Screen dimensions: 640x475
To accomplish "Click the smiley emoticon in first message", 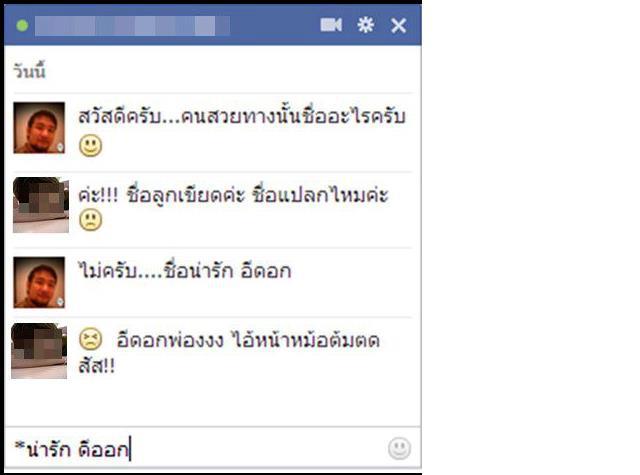I will tap(90, 146).
